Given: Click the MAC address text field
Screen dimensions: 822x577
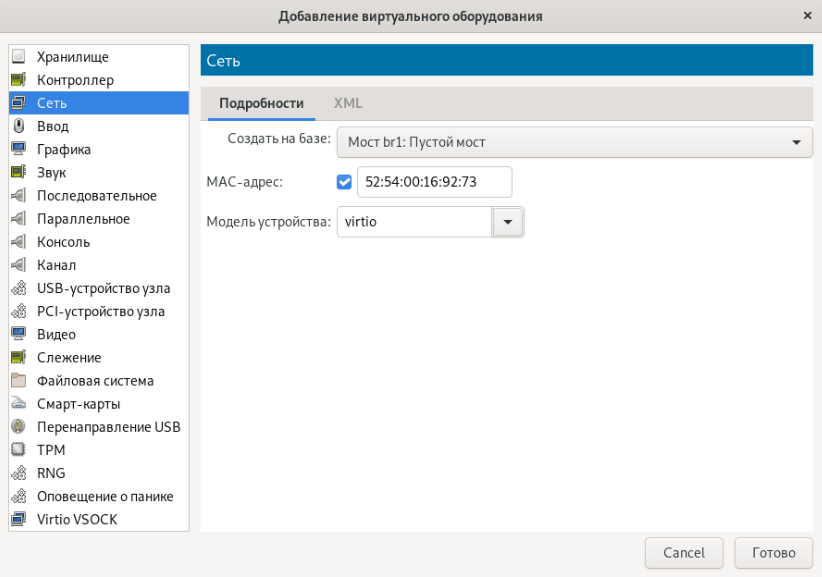Looking at the screenshot, I should pos(434,182).
